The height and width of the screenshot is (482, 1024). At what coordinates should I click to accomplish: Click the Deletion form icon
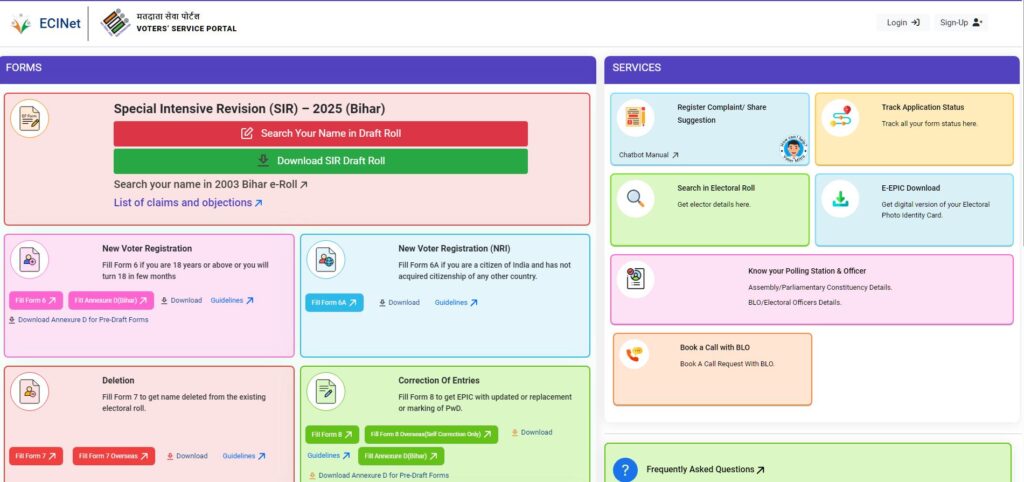(30, 392)
